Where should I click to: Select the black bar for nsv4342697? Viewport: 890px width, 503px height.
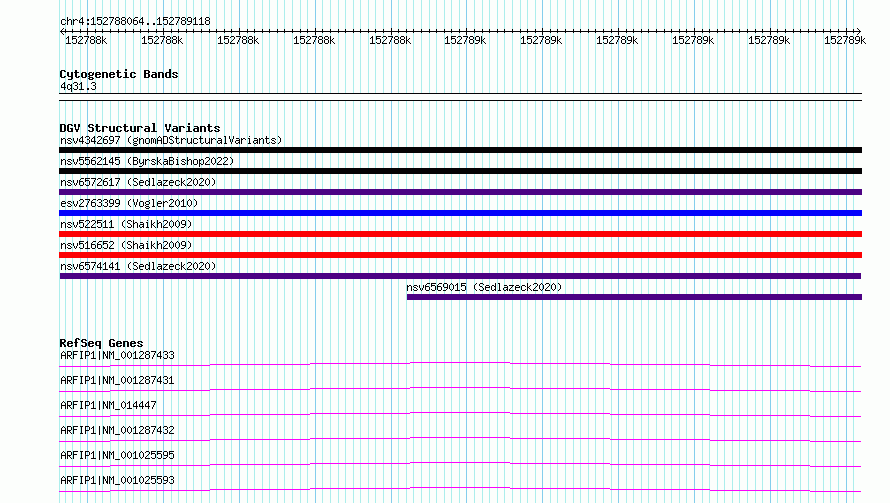460,150
